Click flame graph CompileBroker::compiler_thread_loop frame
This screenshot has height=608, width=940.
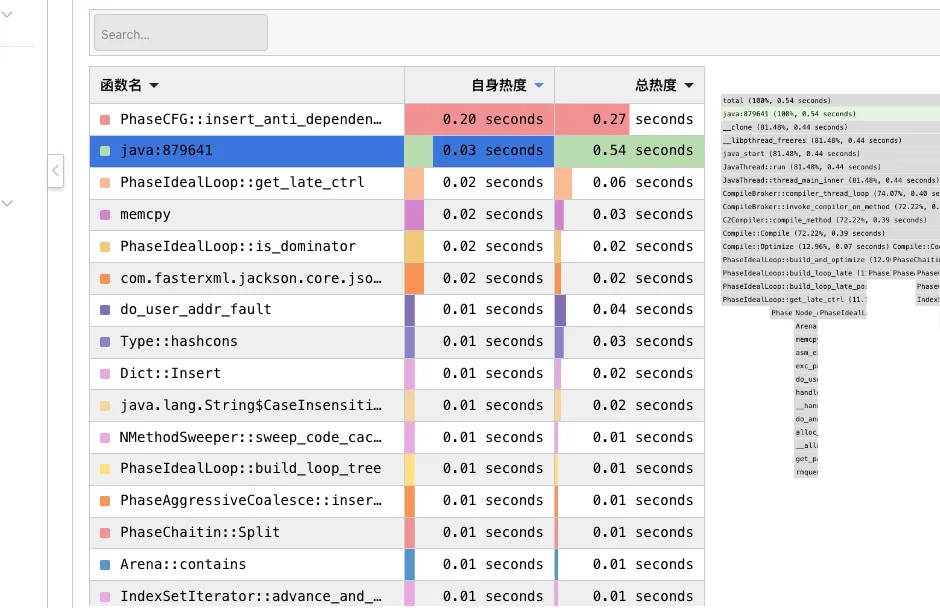pos(830,193)
